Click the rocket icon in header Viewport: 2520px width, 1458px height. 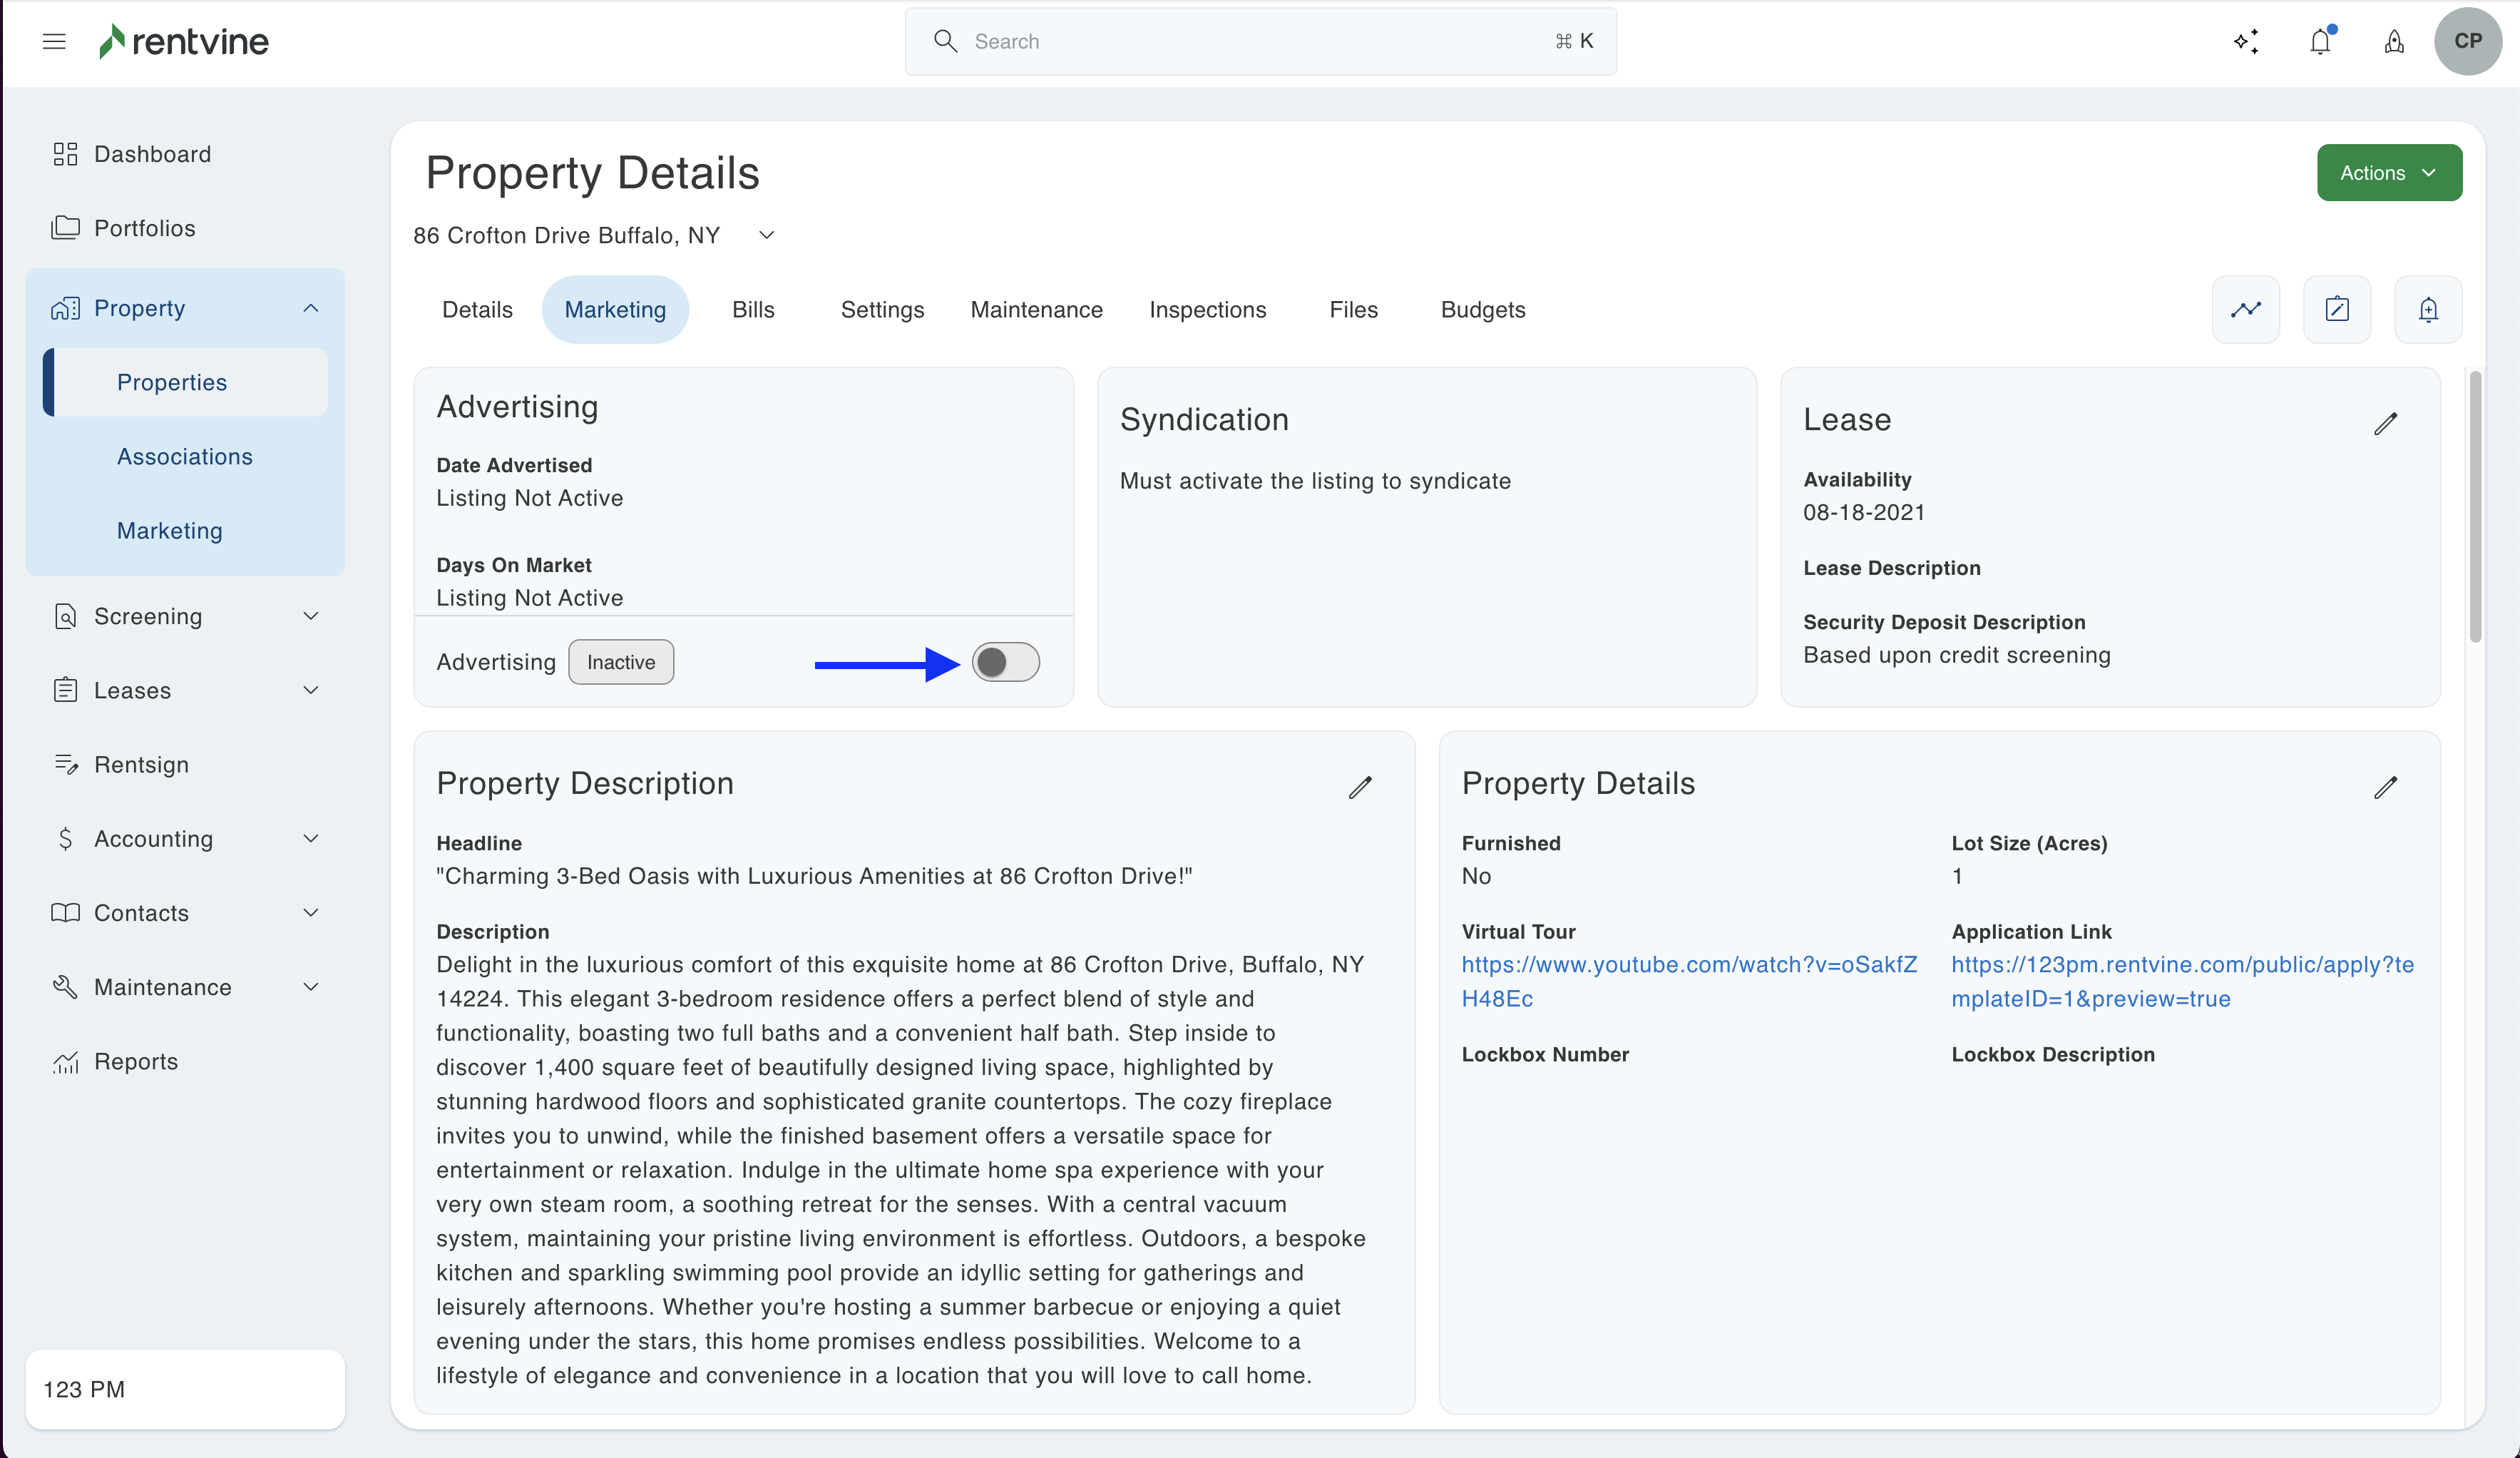click(2394, 41)
